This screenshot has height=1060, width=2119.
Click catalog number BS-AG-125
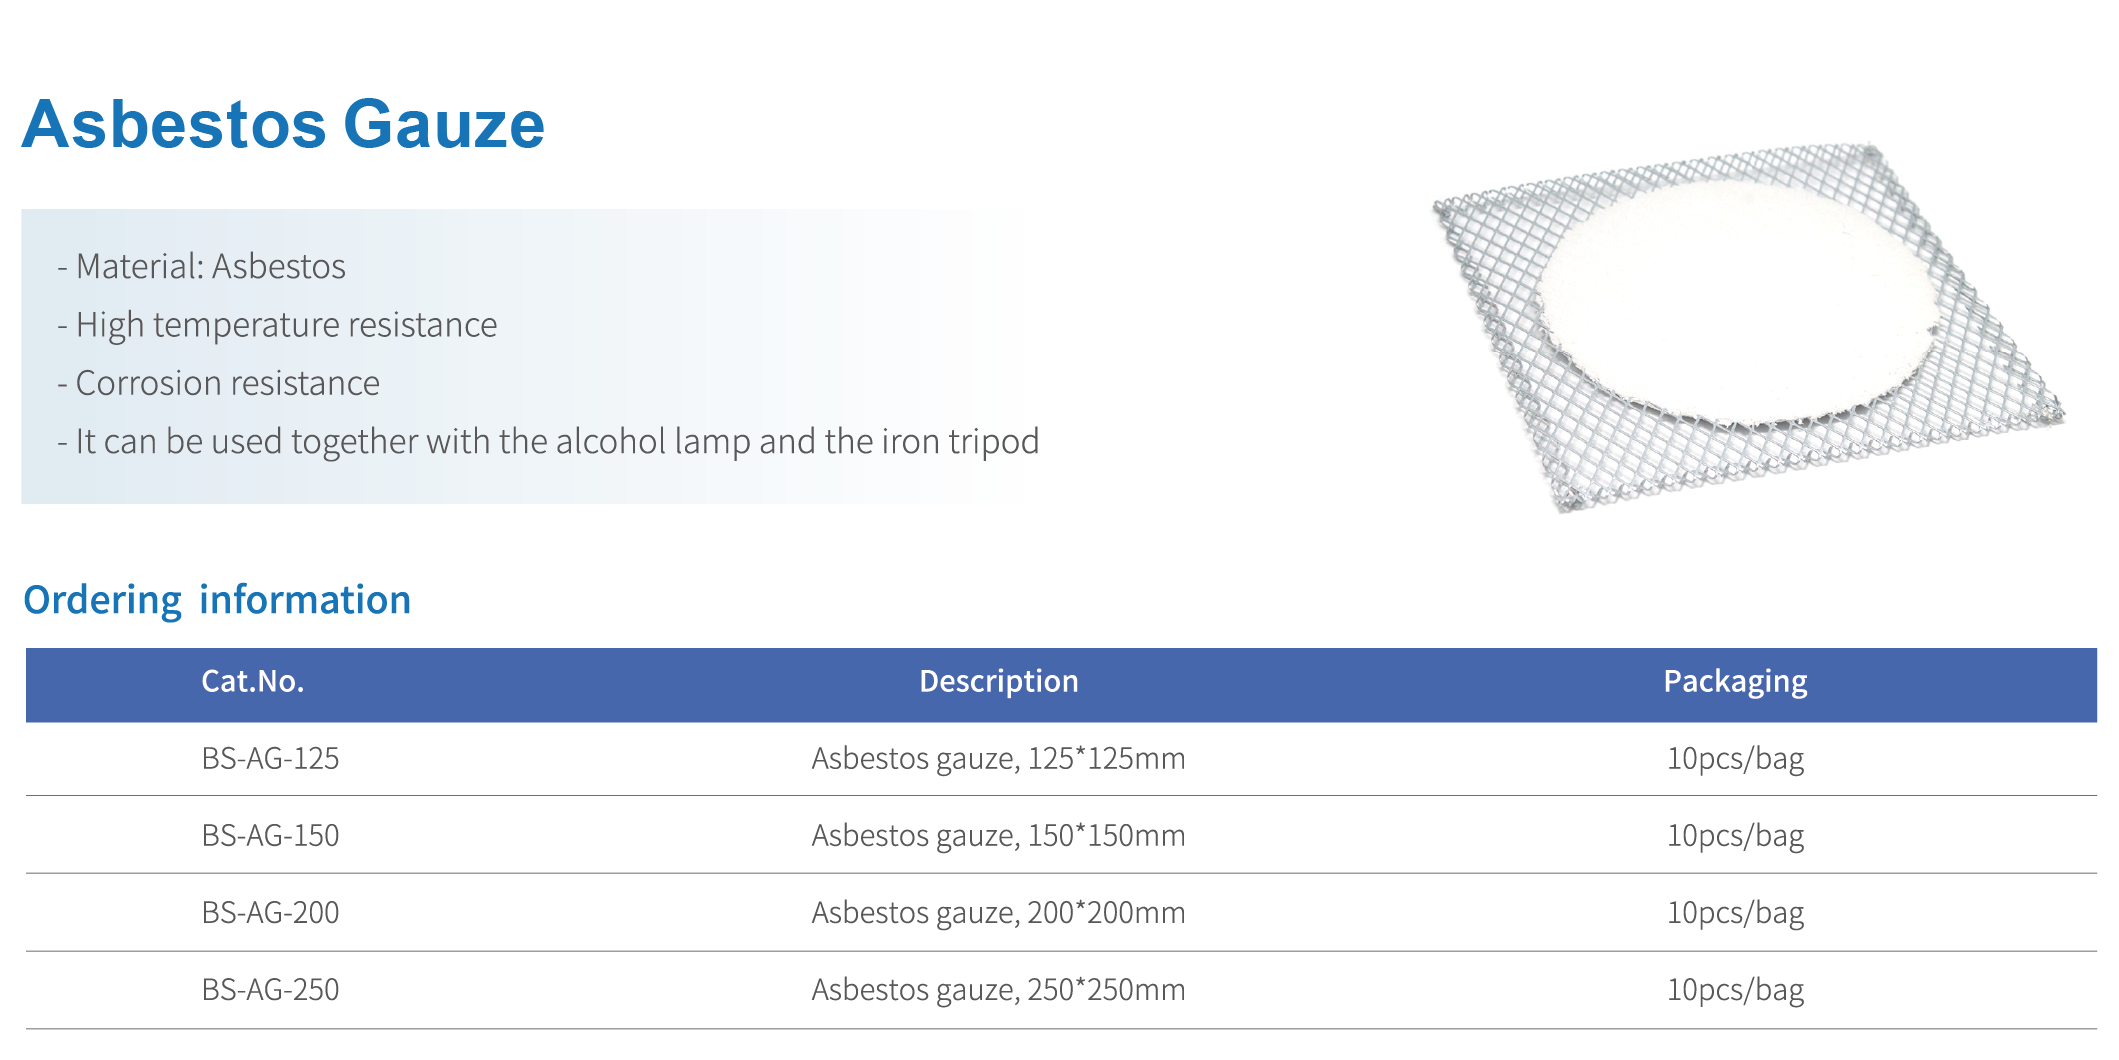[270, 759]
